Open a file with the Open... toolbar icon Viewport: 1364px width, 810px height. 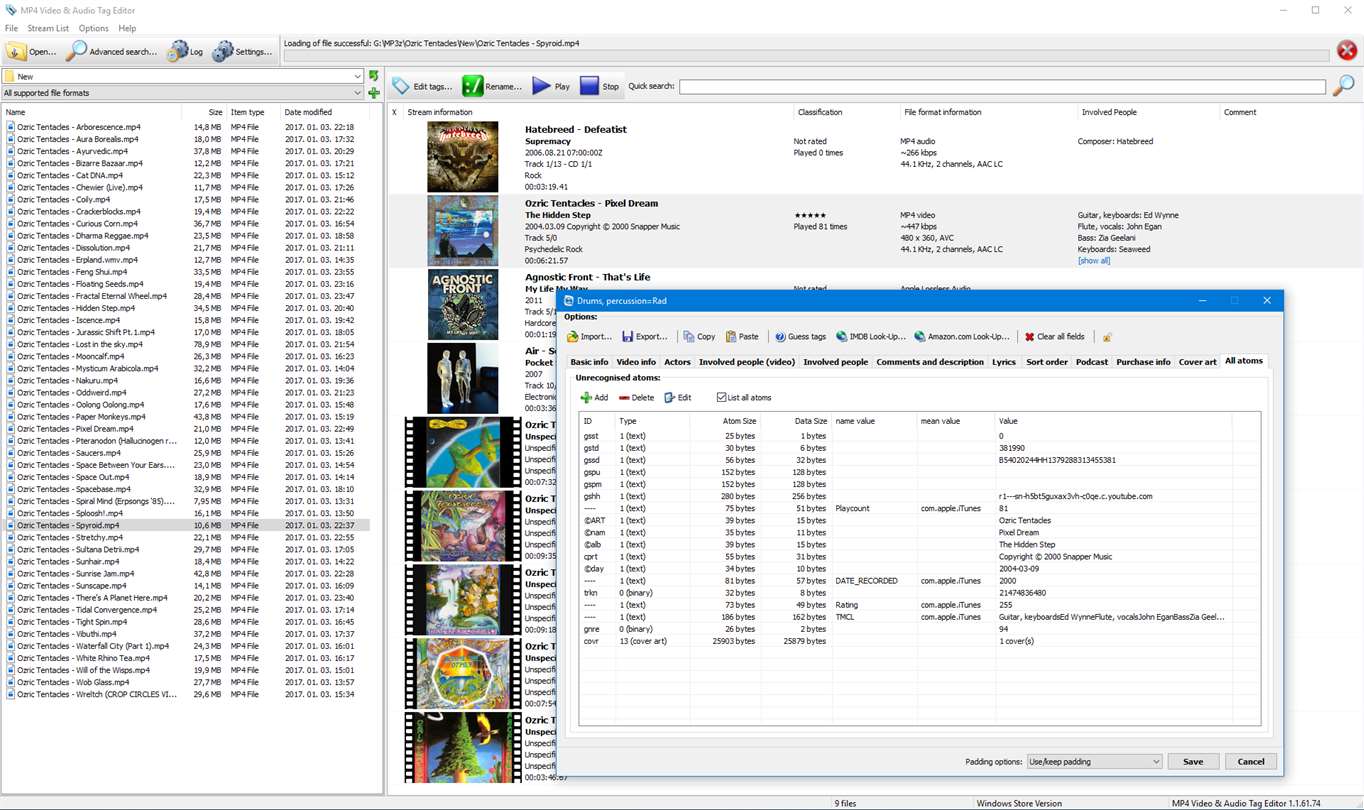[x=31, y=51]
